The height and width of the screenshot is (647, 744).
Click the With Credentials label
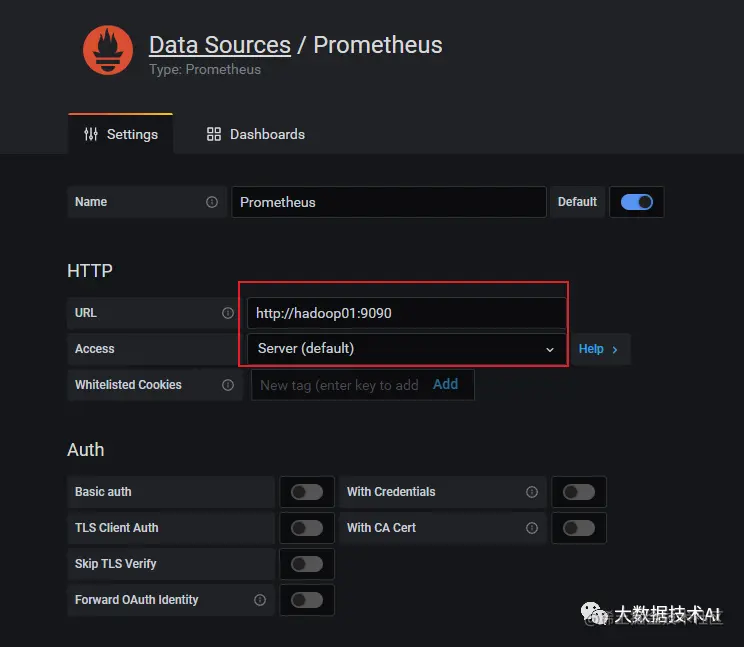[391, 492]
